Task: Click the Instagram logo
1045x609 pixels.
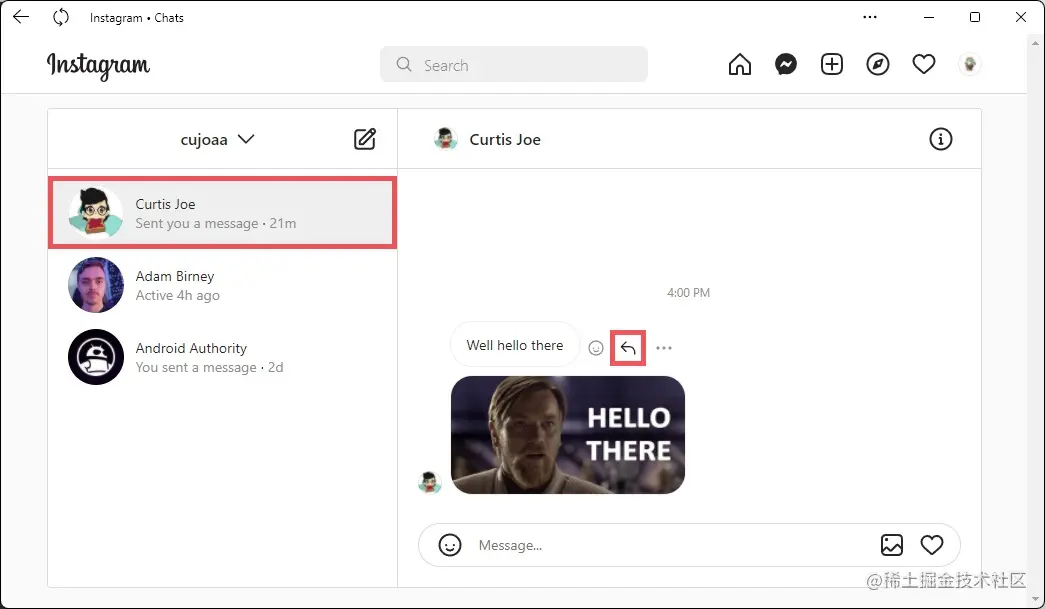Action: point(99,65)
